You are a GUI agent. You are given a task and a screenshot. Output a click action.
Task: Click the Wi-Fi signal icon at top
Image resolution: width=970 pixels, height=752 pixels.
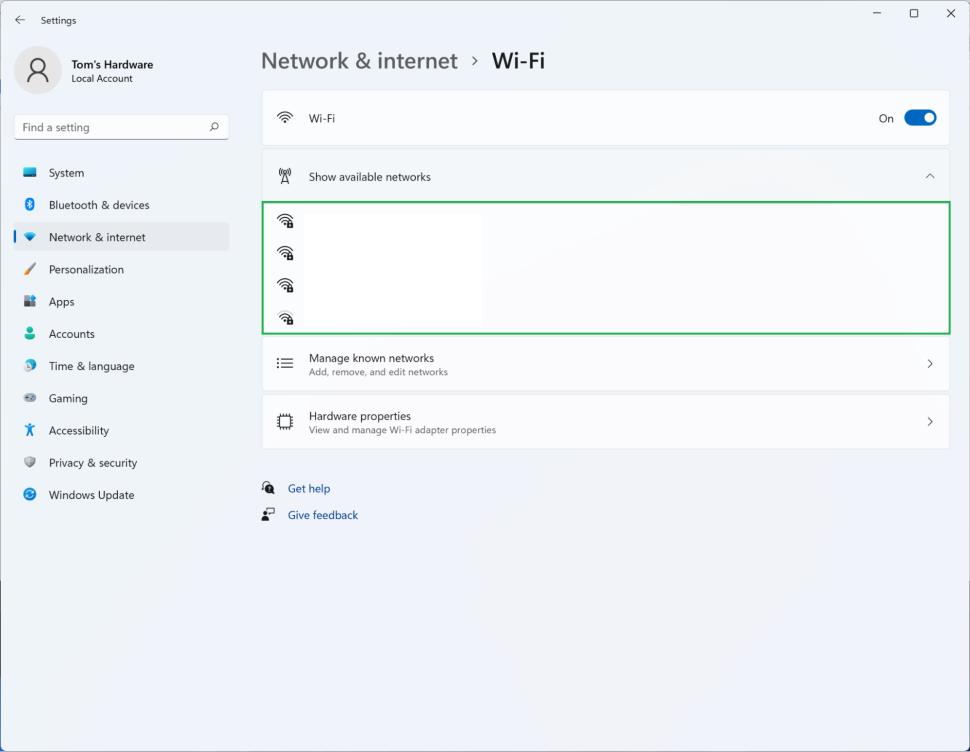click(x=285, y=117)
